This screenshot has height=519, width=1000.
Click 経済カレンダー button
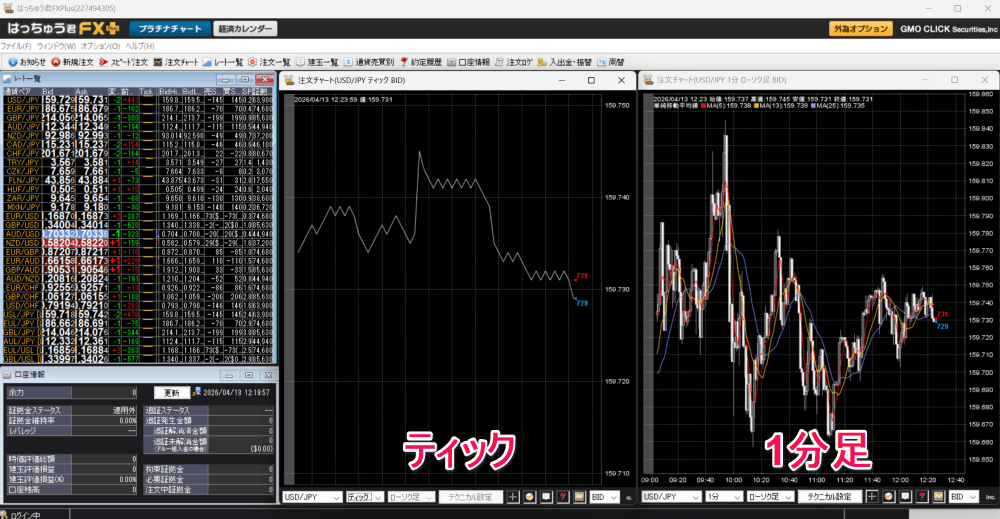pyautogui.click(x=245, y=29)
